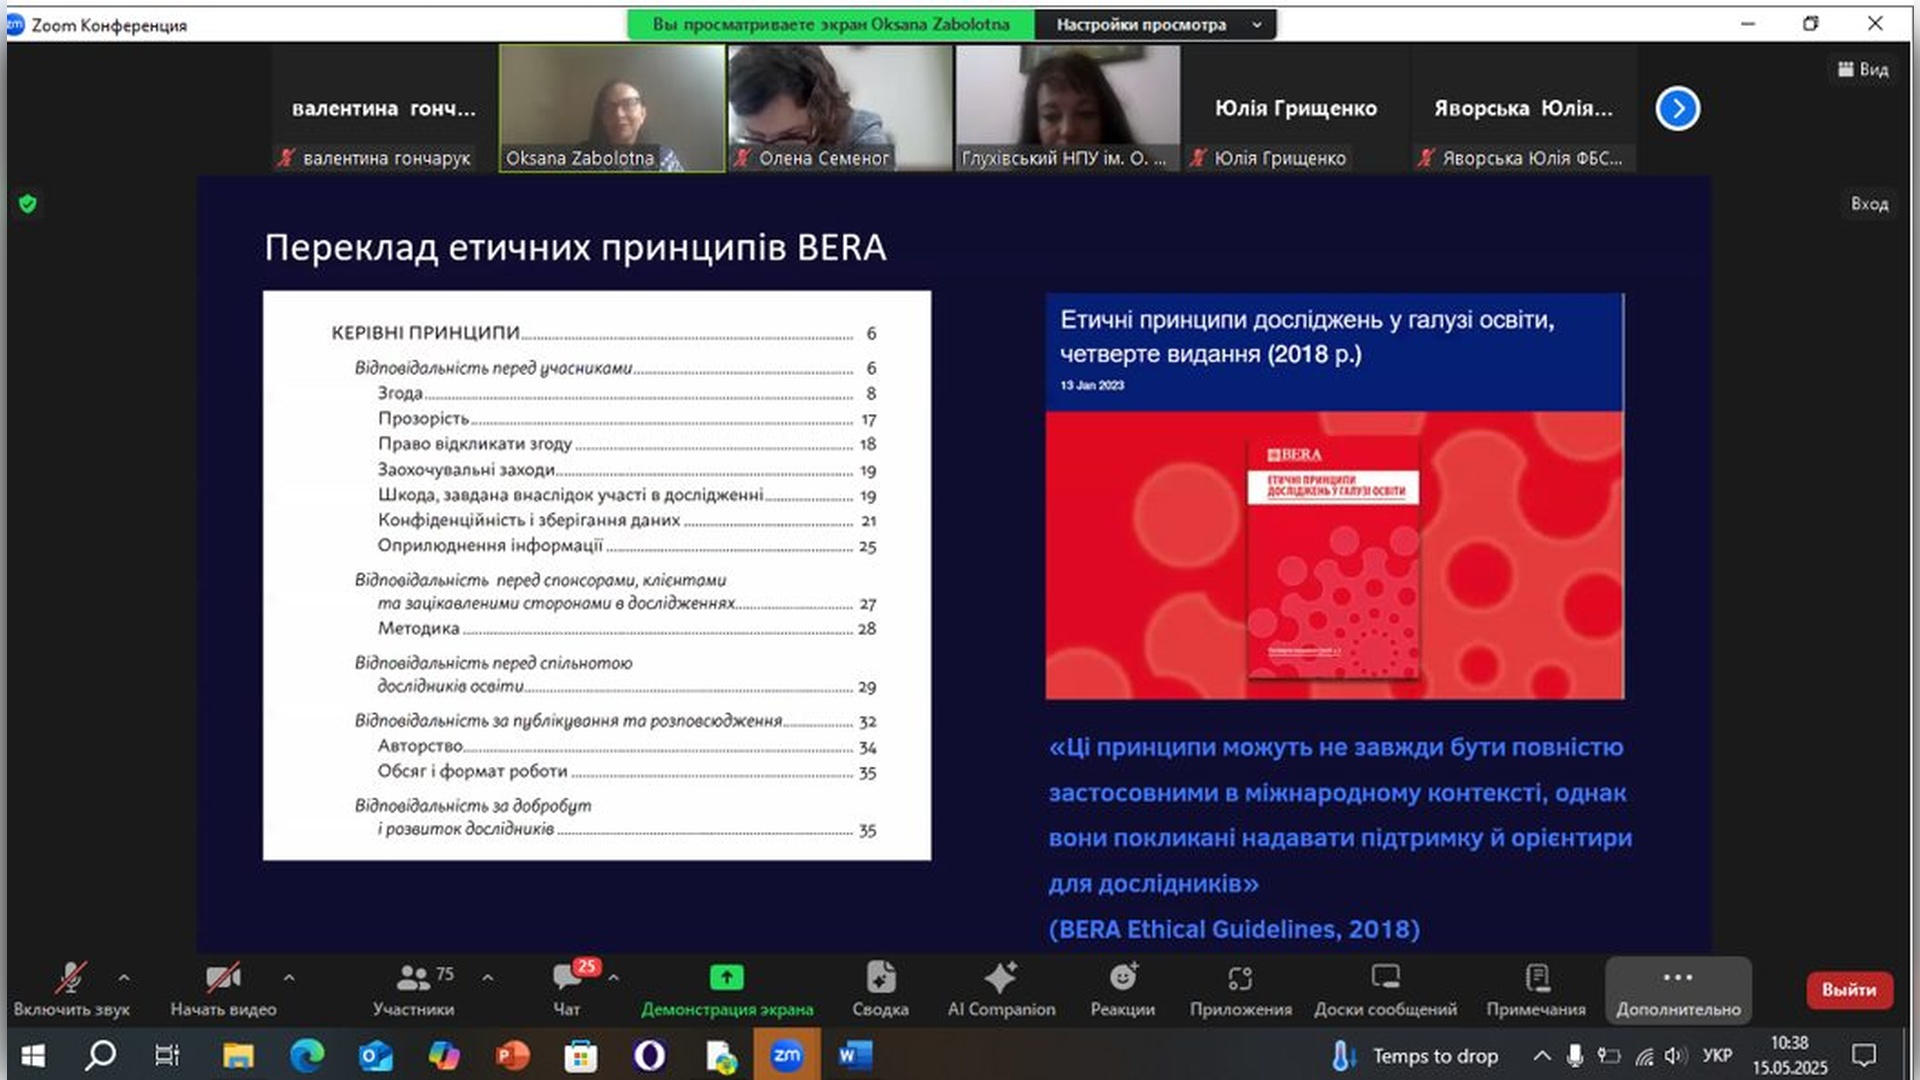The width and height of the screenshot is (1920, 1080).
Task: Start camera with Начать видео
Action: 223,989
